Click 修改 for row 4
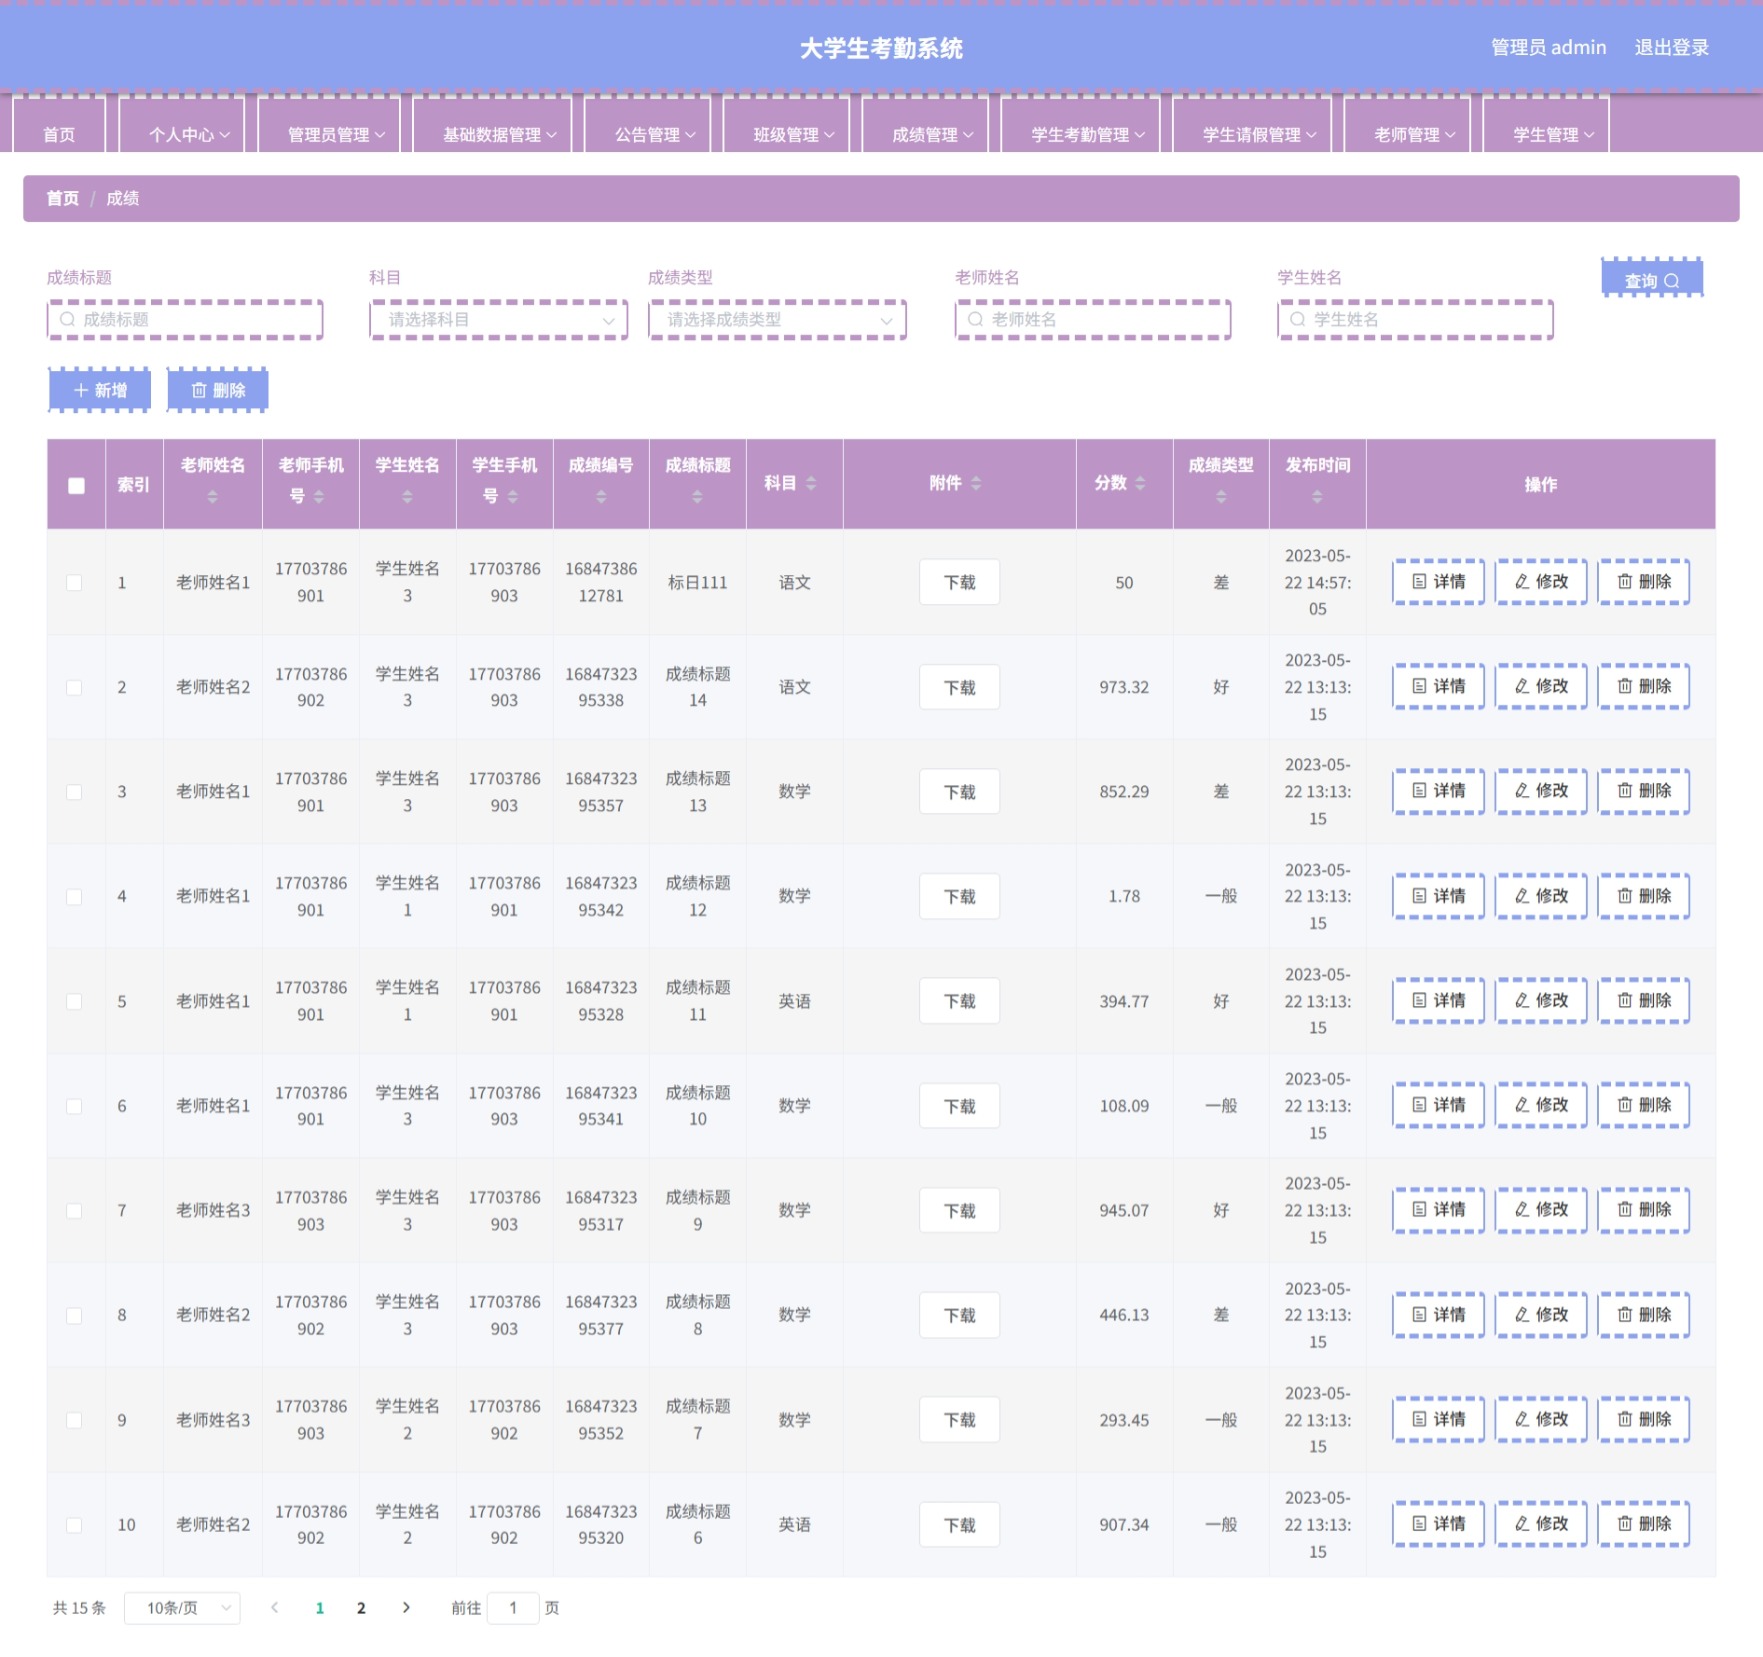 click(x=1540, y=895)
